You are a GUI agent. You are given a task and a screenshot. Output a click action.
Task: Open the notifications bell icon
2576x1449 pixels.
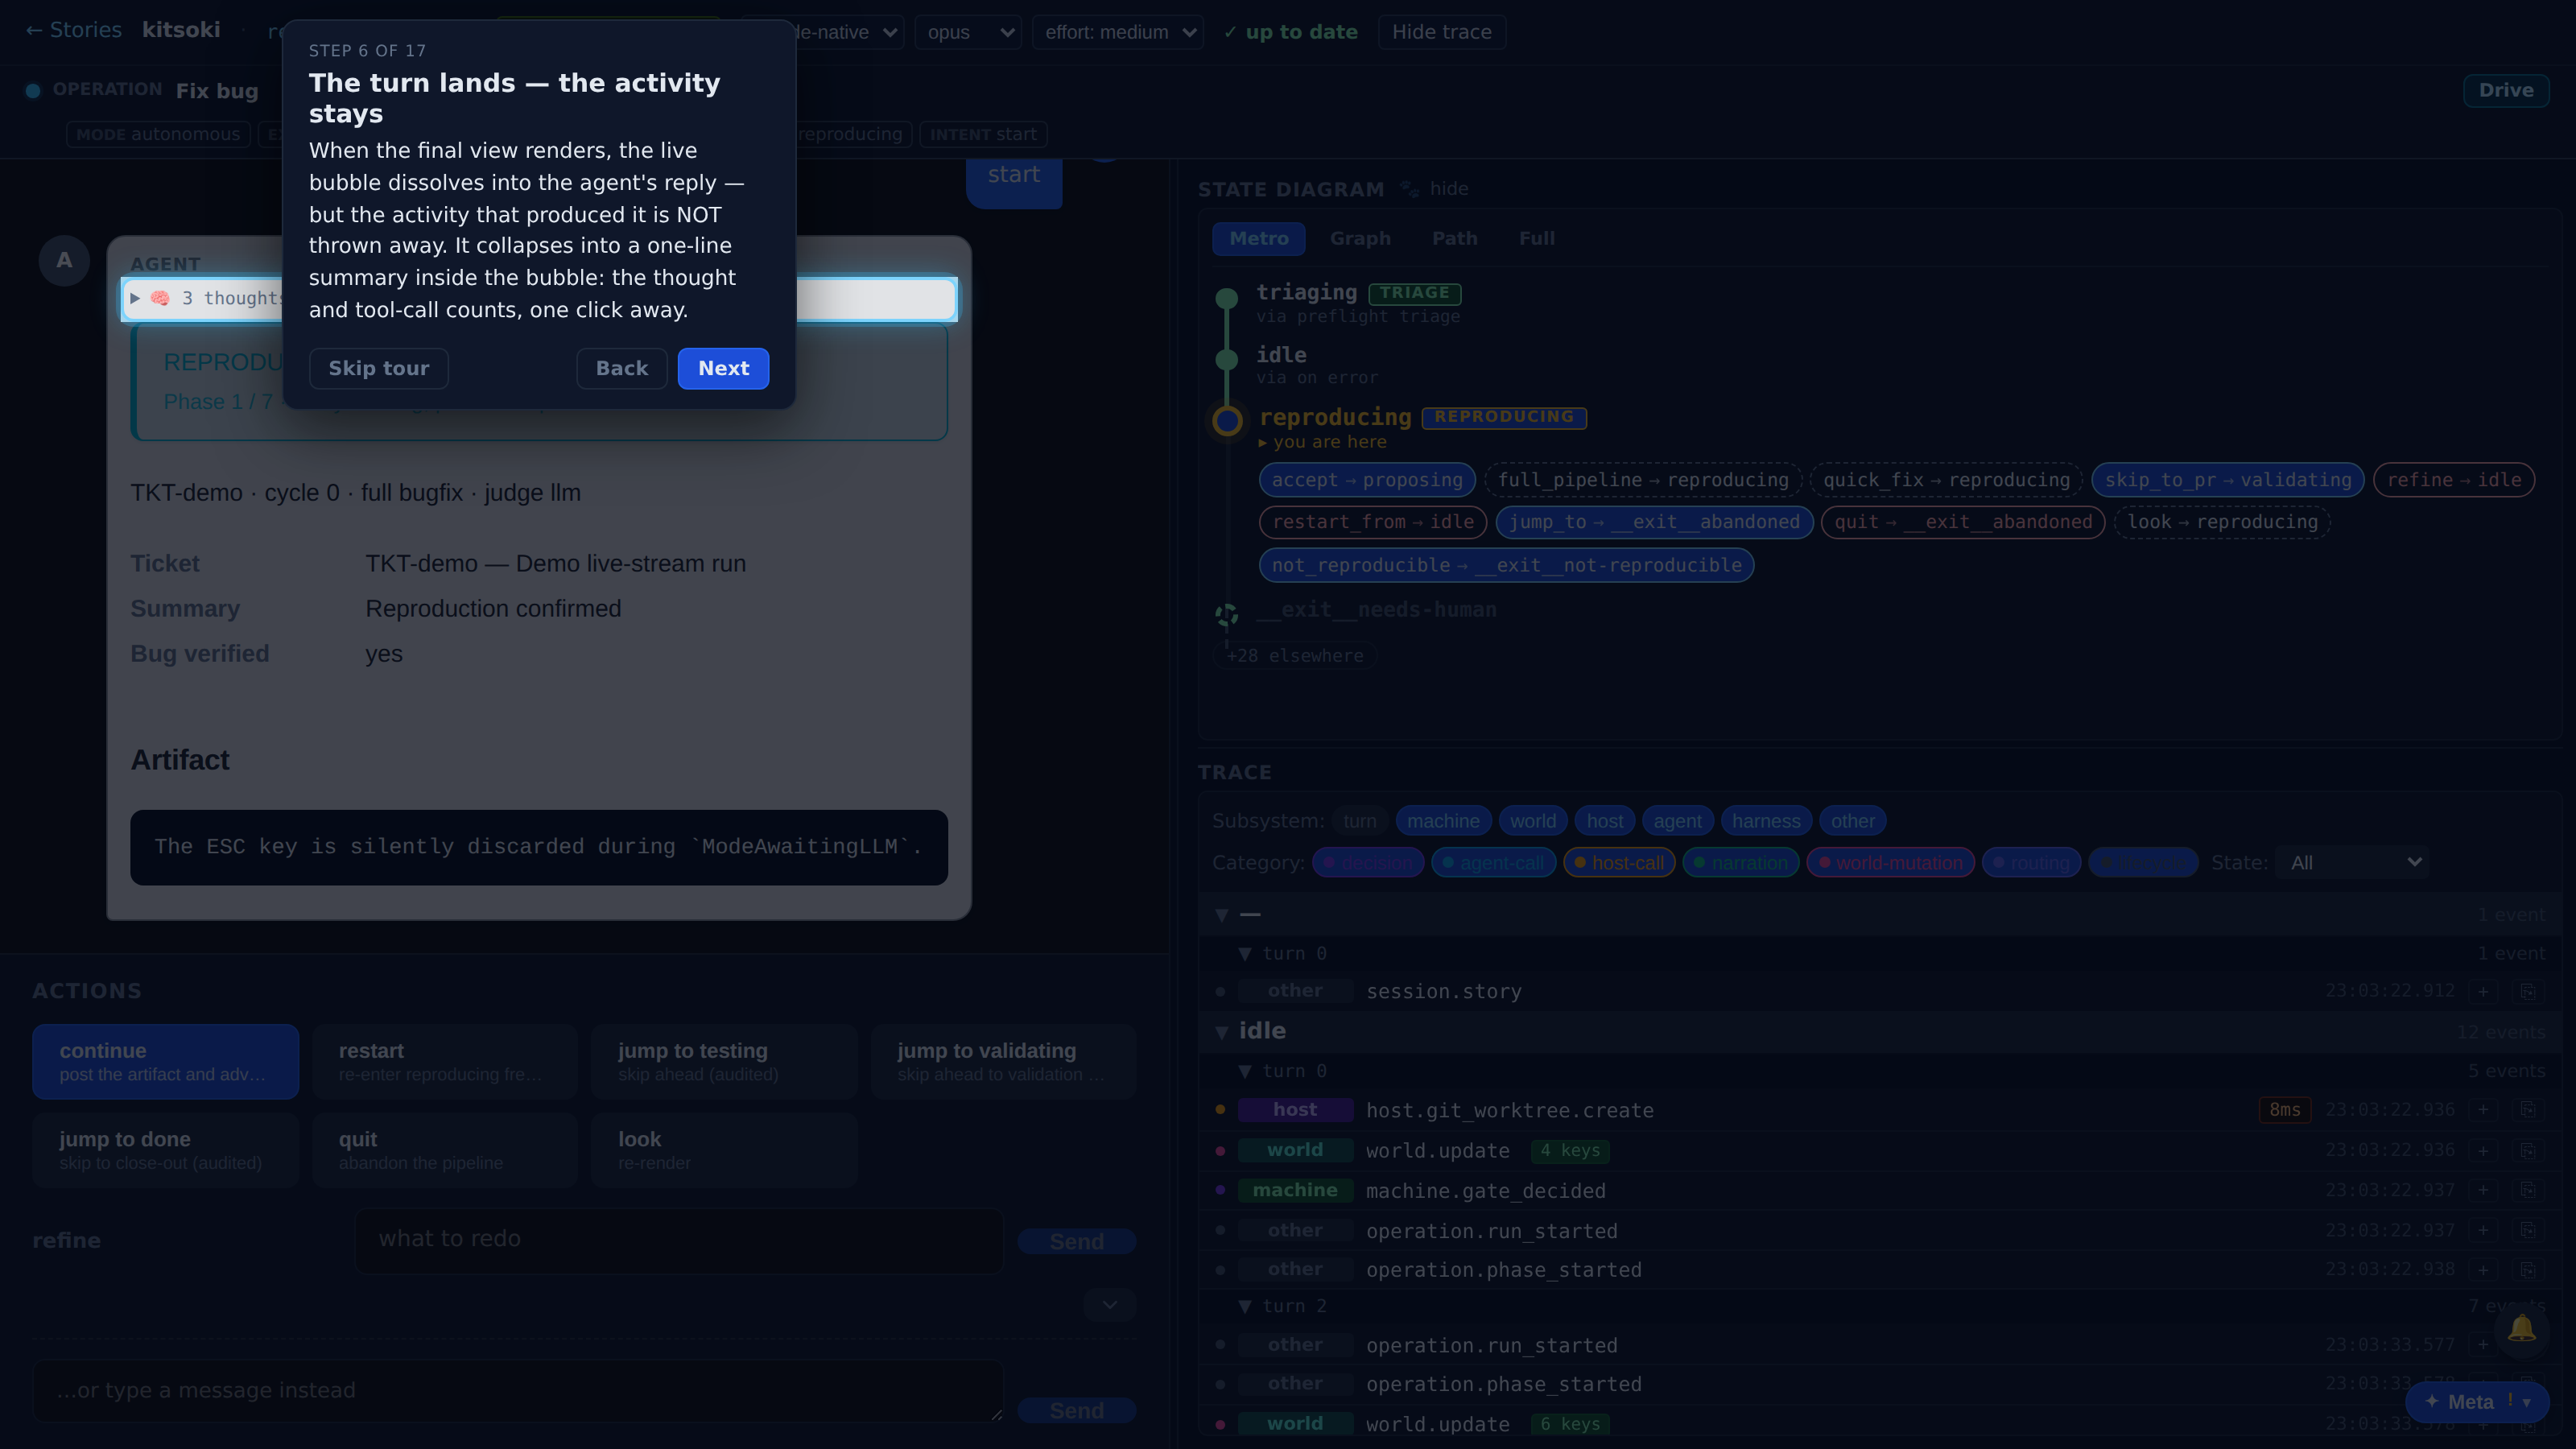tap(2521, 1329)
